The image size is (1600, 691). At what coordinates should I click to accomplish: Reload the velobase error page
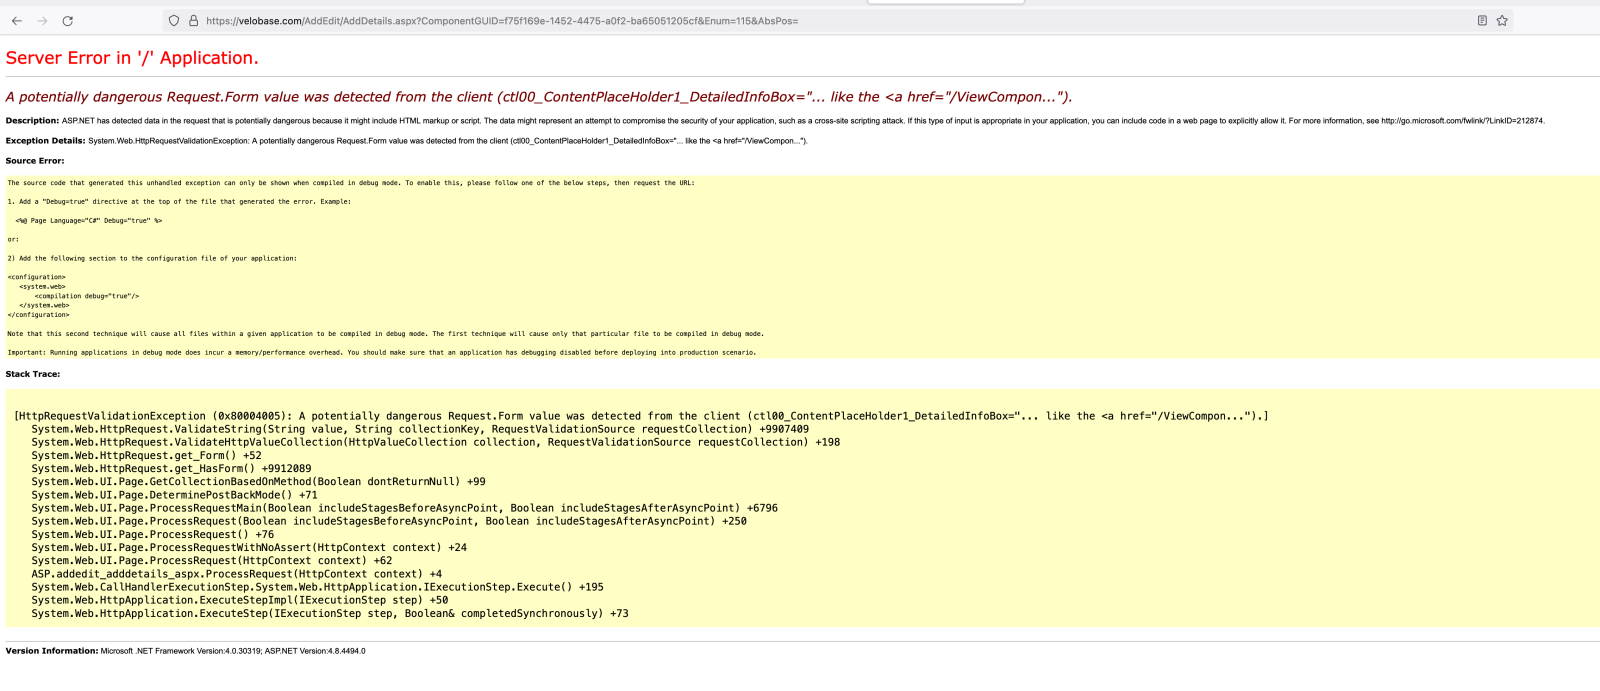[68, 20]
